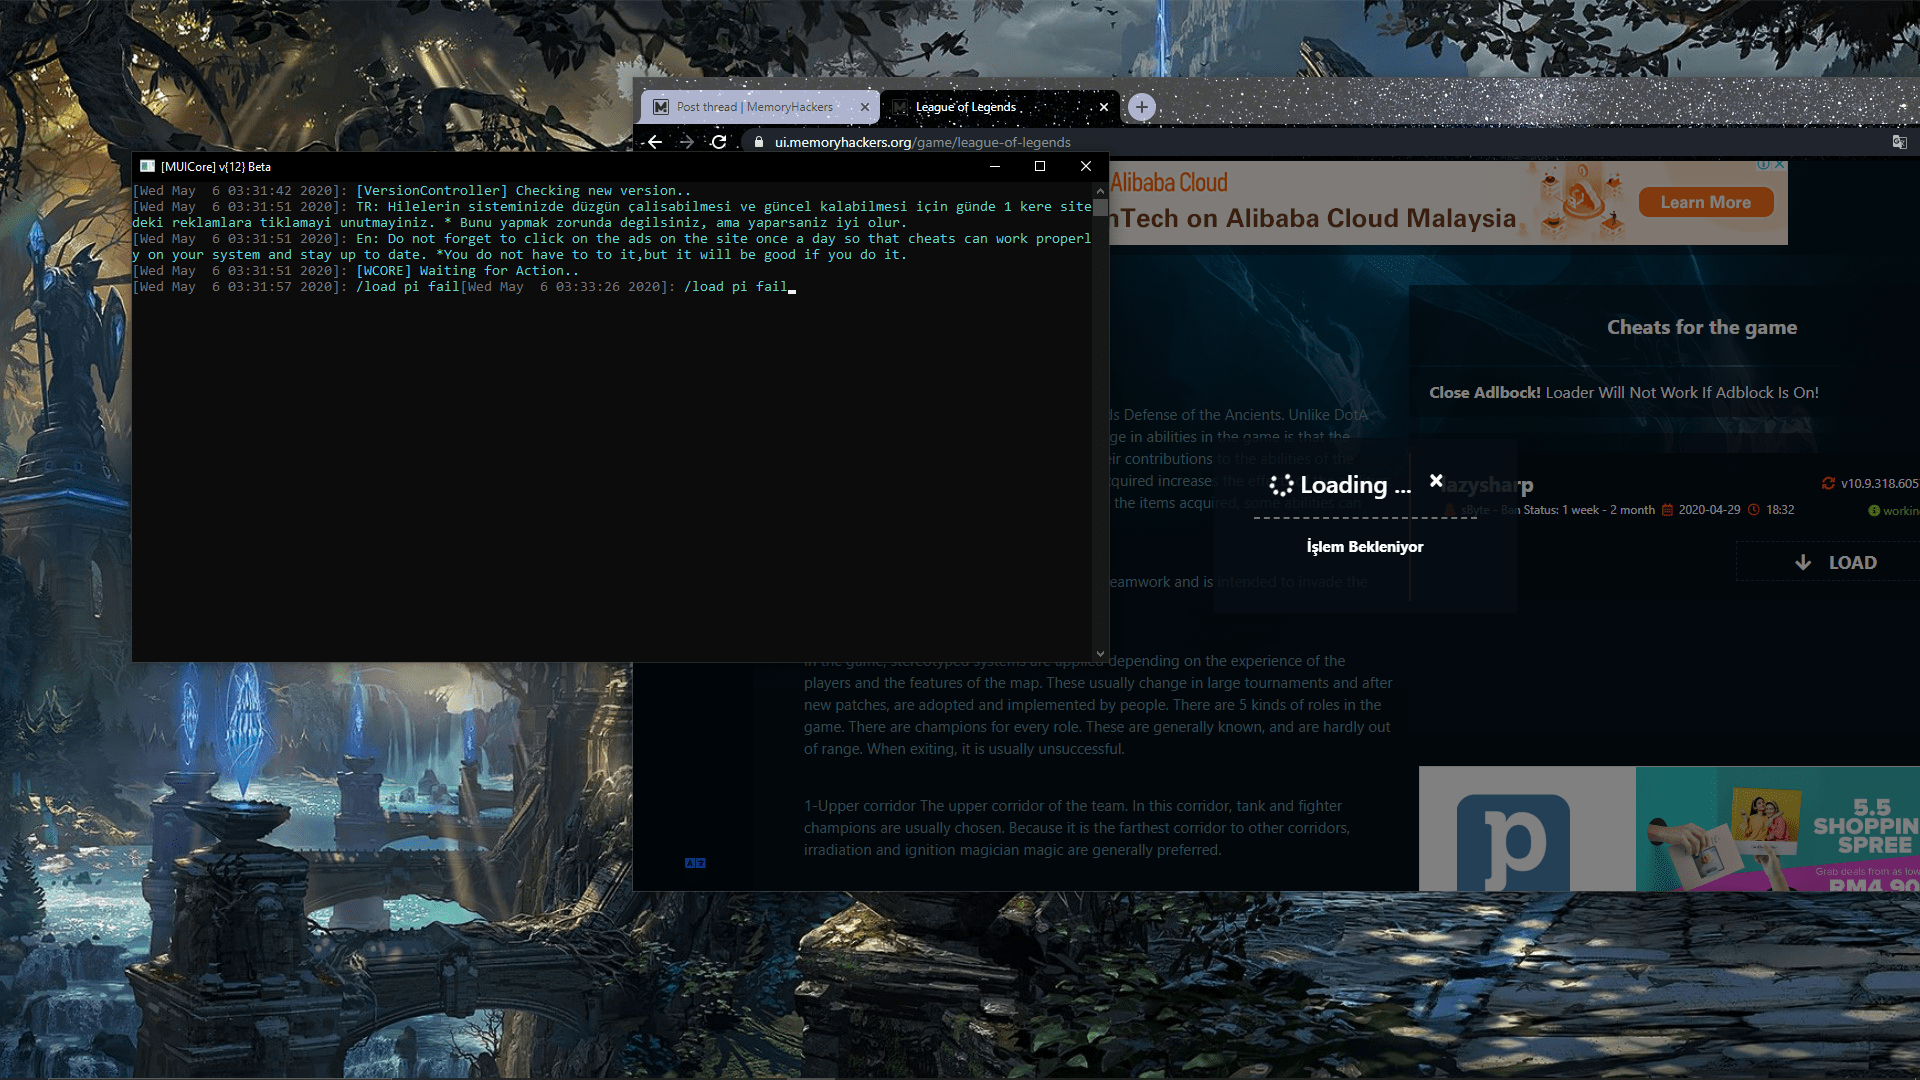Click the small ad choices badge at bottom left
Image resolution: width=1920 pixels, height=1080 pixels.
coord(695,863)
